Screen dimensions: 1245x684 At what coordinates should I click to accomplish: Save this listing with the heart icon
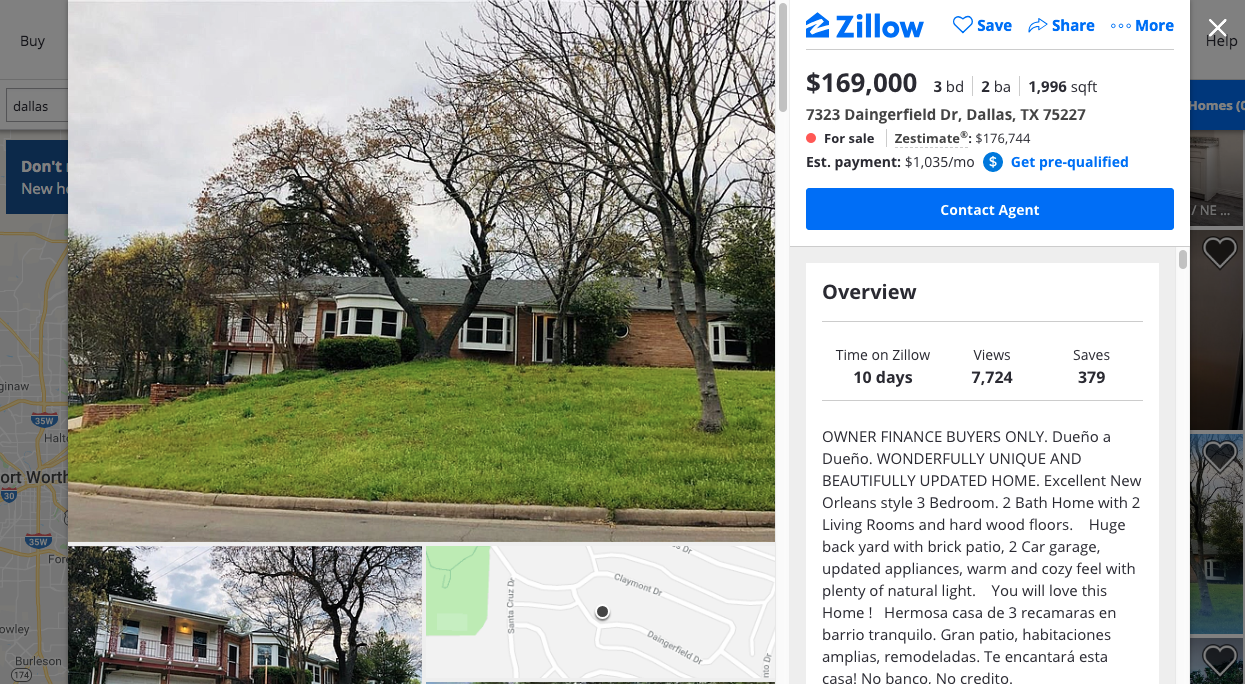coord(962,25)
